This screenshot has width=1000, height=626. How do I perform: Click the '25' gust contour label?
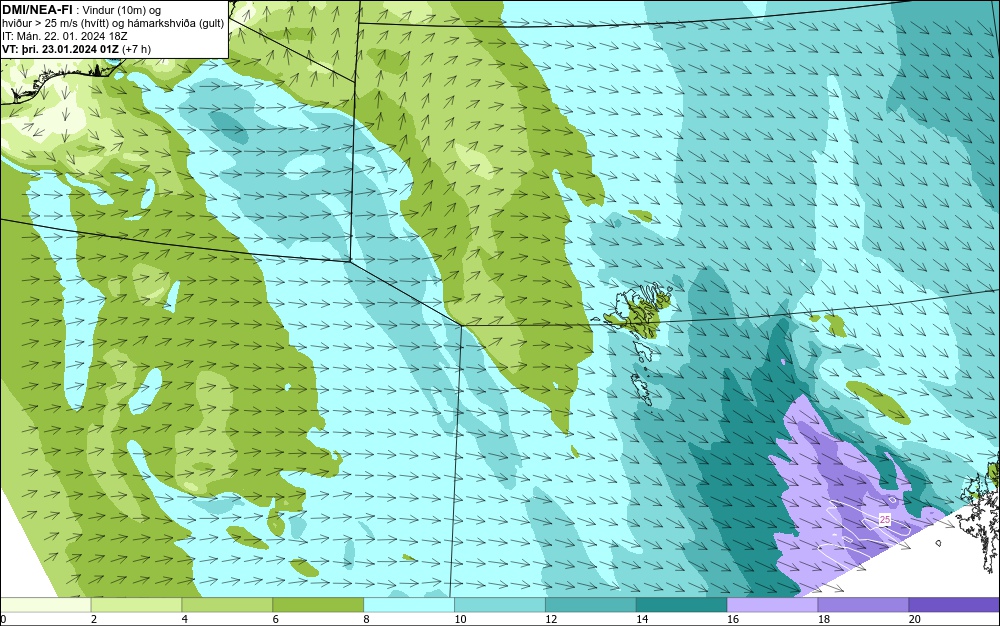click(885, 520)
